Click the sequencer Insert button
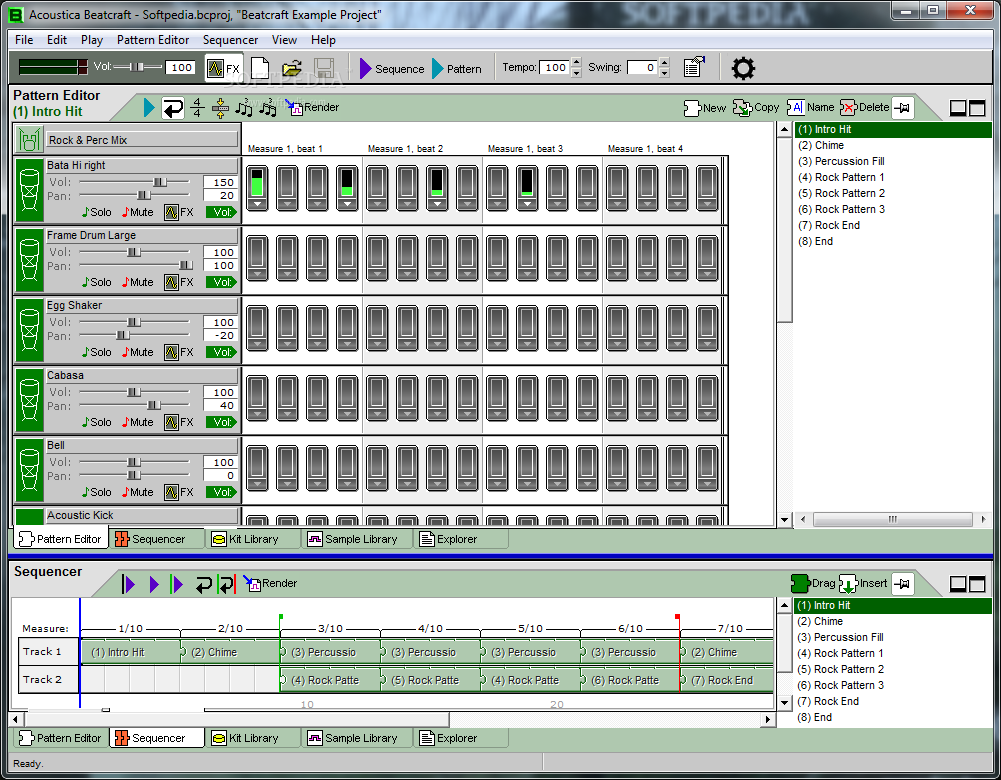1001x780 pixels. [863, 583]
